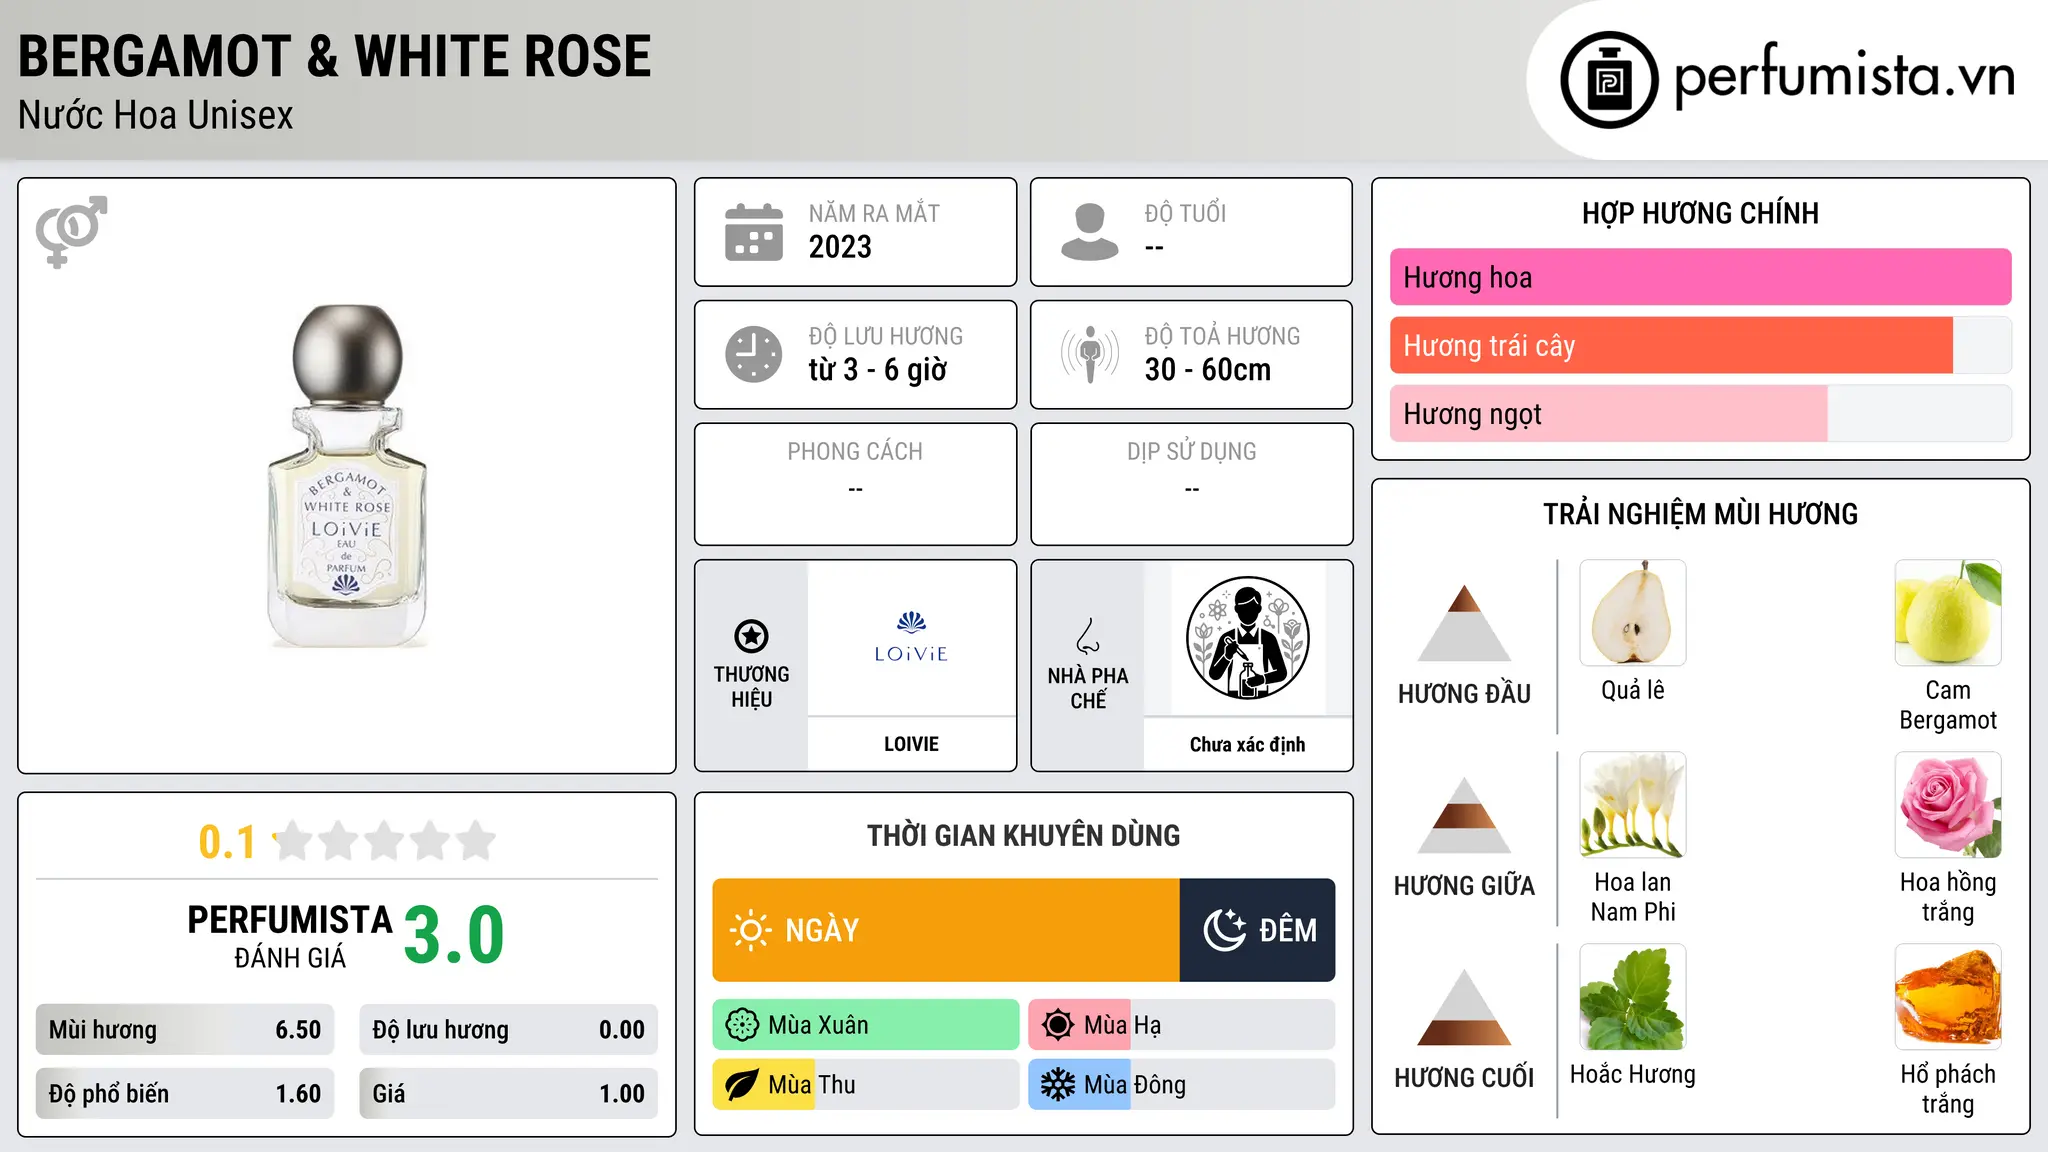Click the LOIVIE brand logo
Image resolution: width=2048 pixels, height=1152 pixels.
911,638
